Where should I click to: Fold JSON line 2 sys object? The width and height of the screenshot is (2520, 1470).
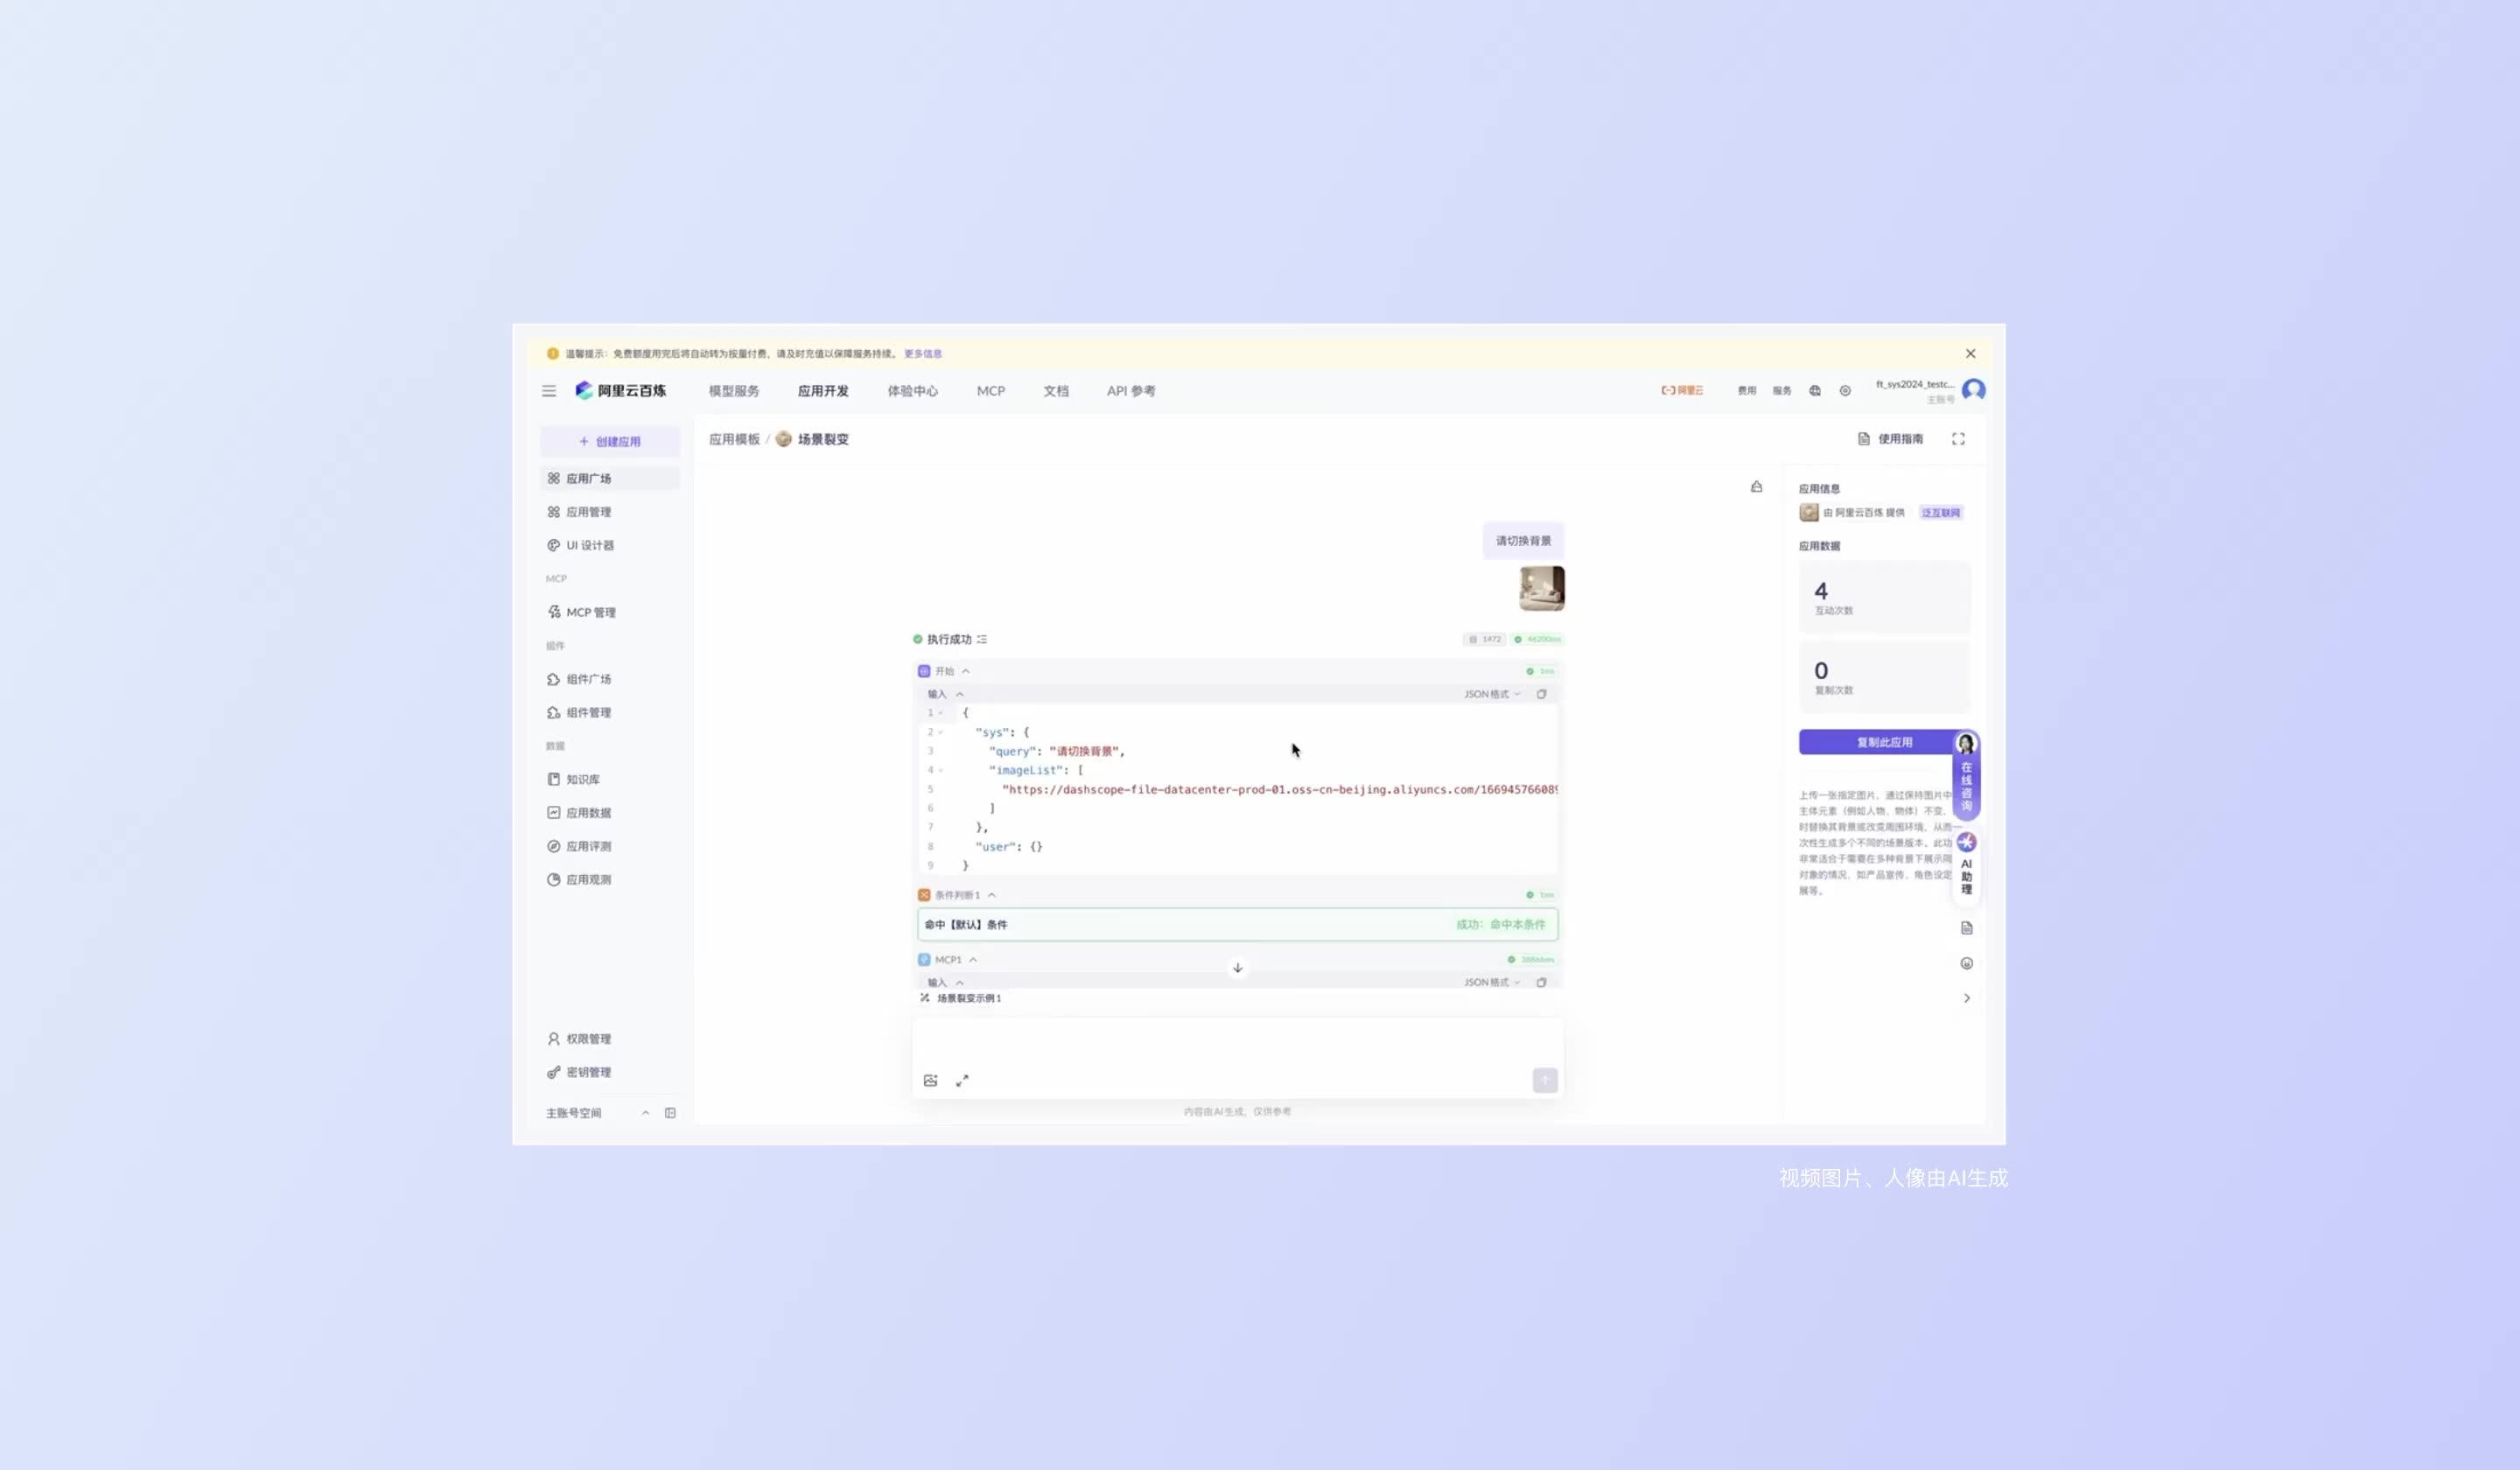[941, 732]
